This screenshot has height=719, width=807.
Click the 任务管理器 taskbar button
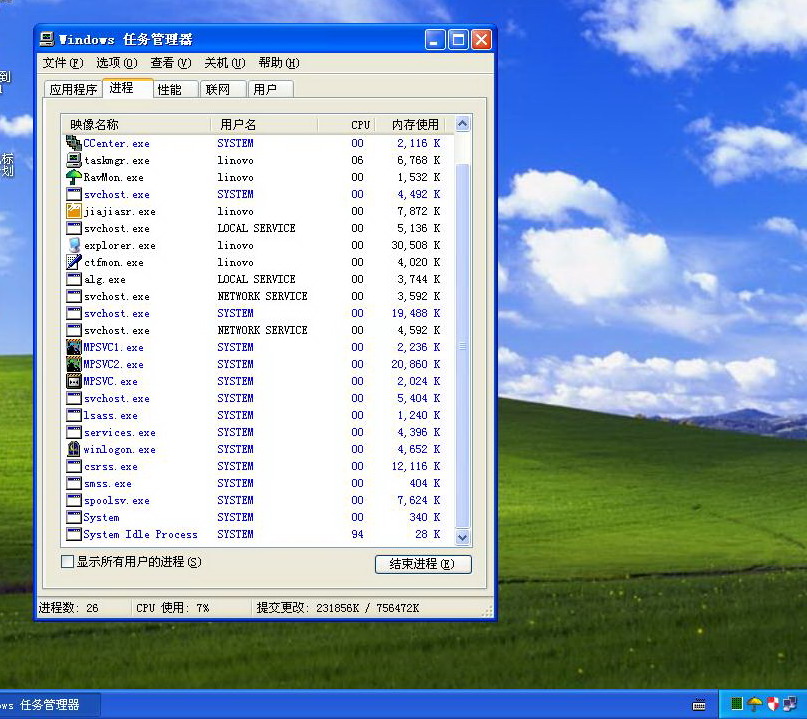point(49,705)
